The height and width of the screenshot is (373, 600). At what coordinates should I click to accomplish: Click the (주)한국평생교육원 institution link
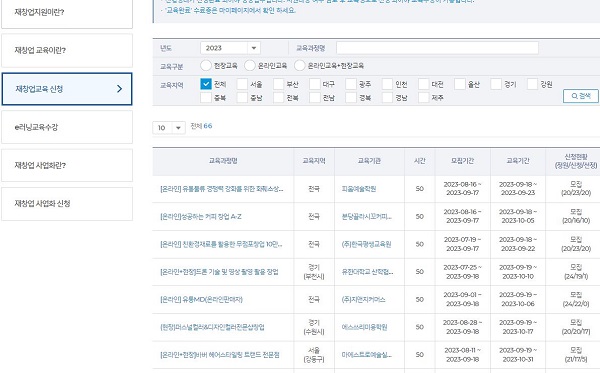click(x=366, y=244)
